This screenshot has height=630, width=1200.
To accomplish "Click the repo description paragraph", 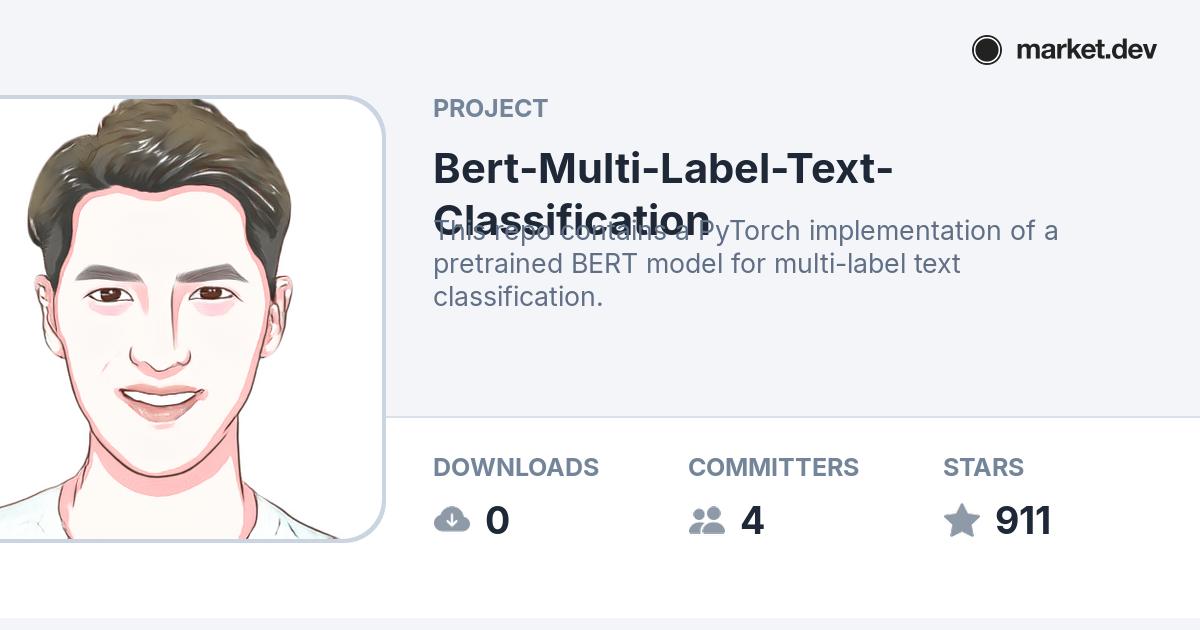I will pyautogui.click(x=746, y=264).
